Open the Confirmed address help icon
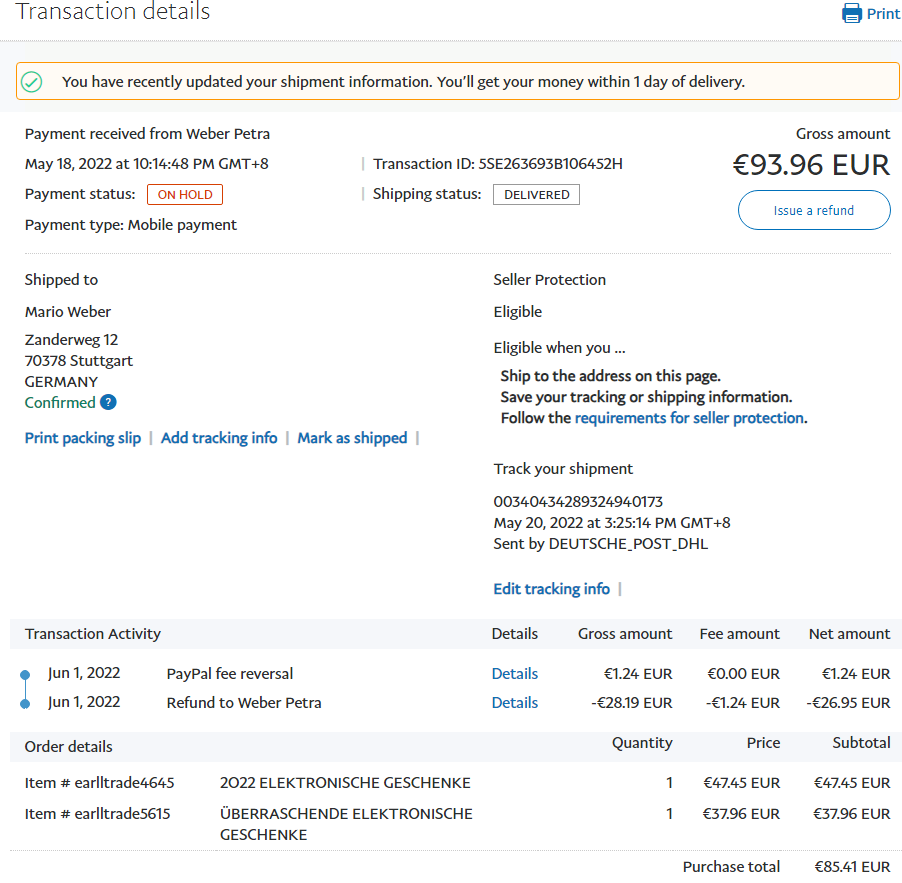Image resolution: width=902 pixels, height=883 pixels. 108,403
